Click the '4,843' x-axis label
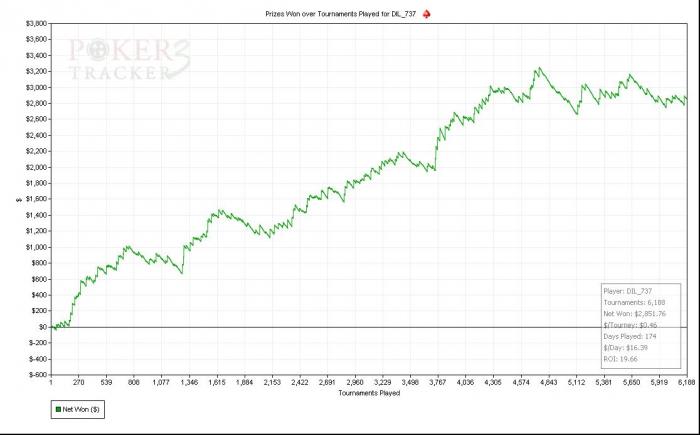 click(x=548, y=382)
